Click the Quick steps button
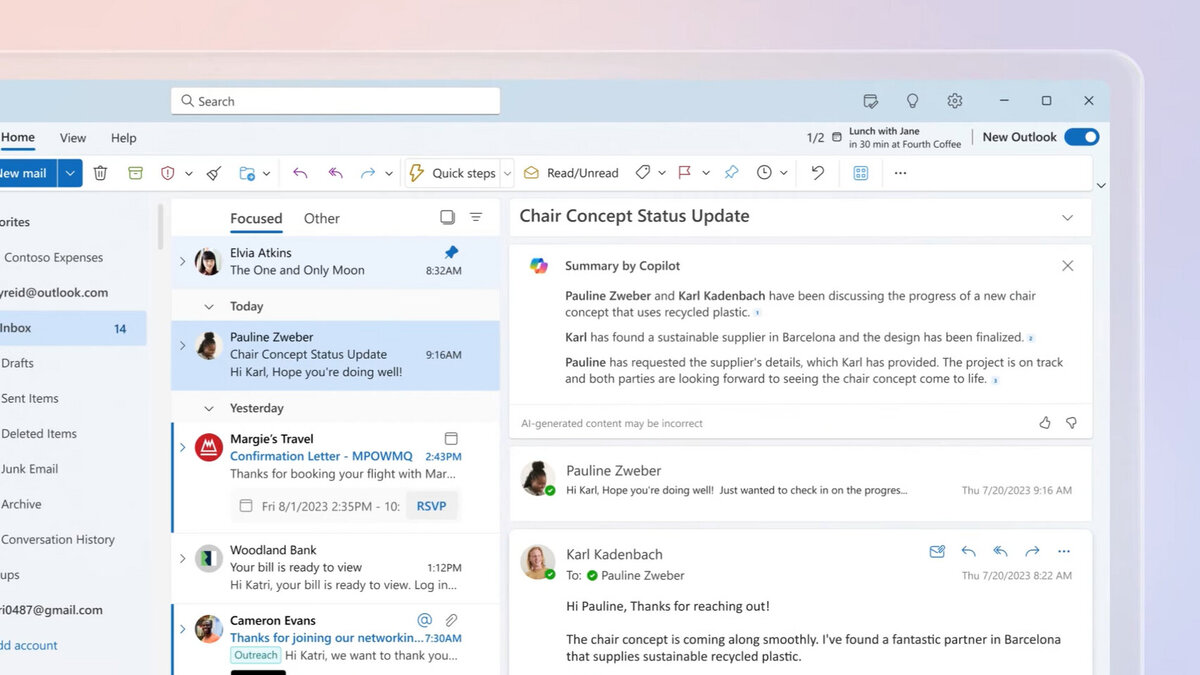Image resolution: width=1200 pixels, height=675 pixels. click(452, 173)
